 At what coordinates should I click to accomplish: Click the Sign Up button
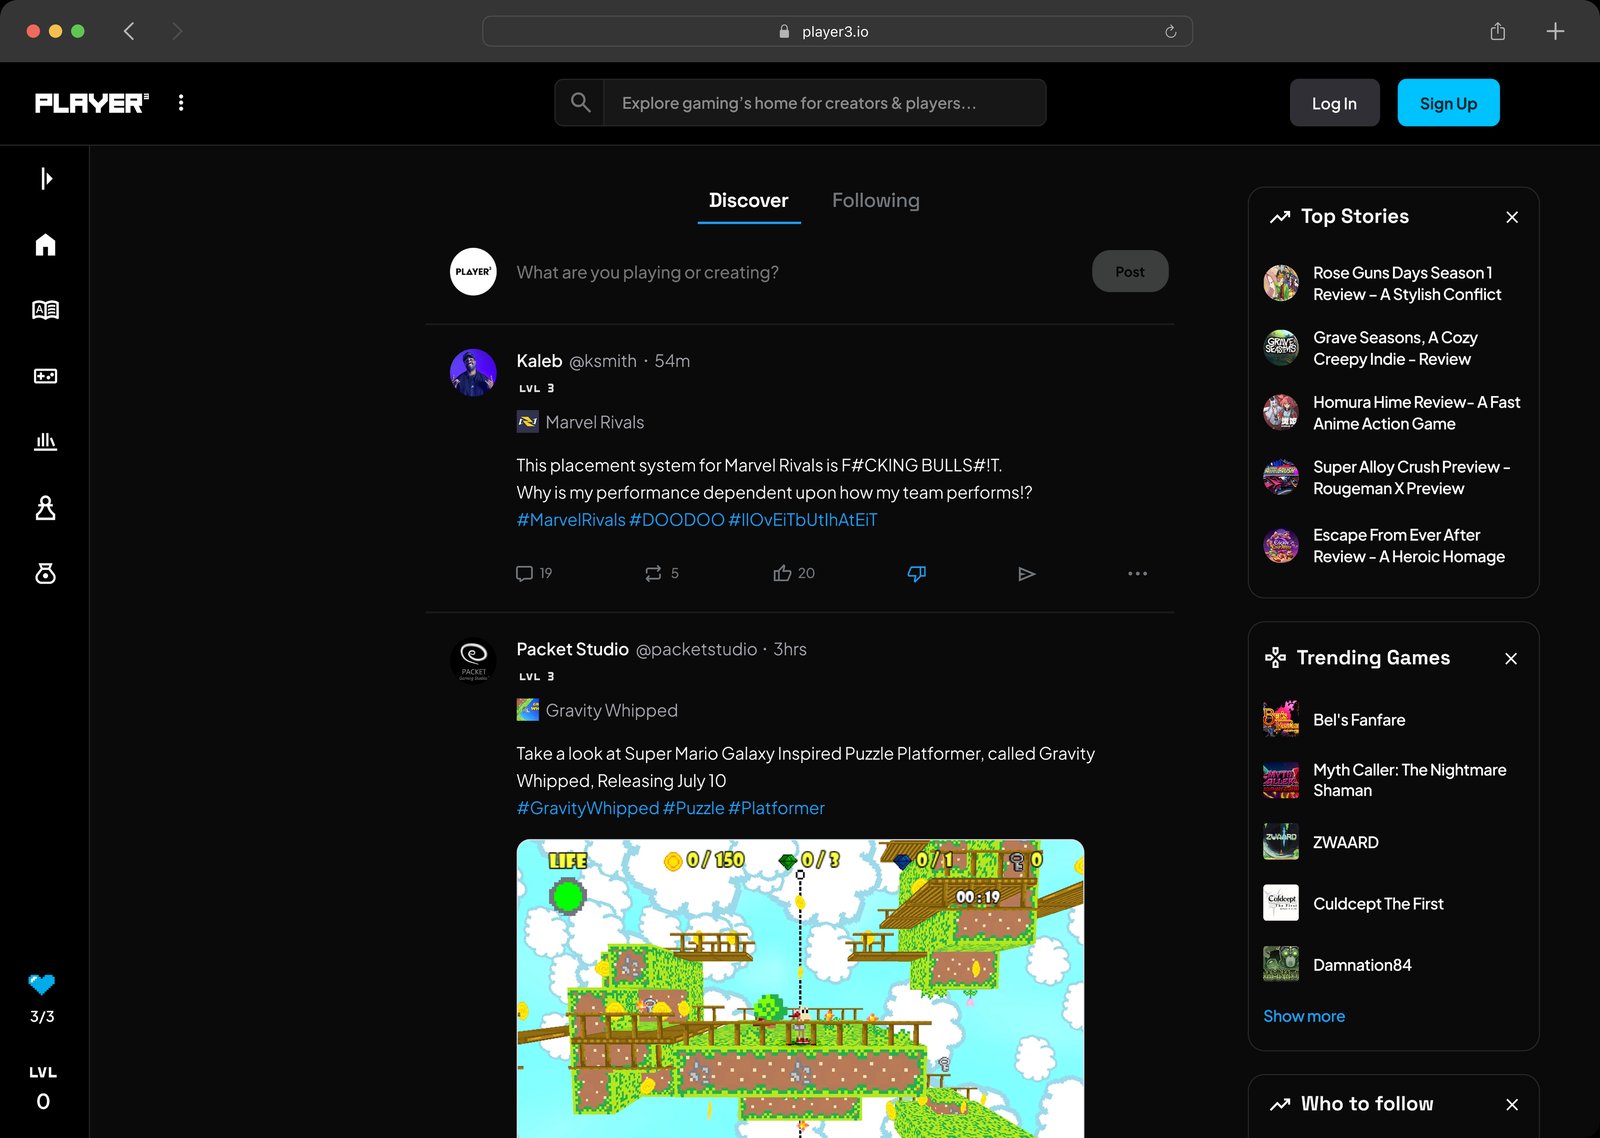[x=1448, y=103]
